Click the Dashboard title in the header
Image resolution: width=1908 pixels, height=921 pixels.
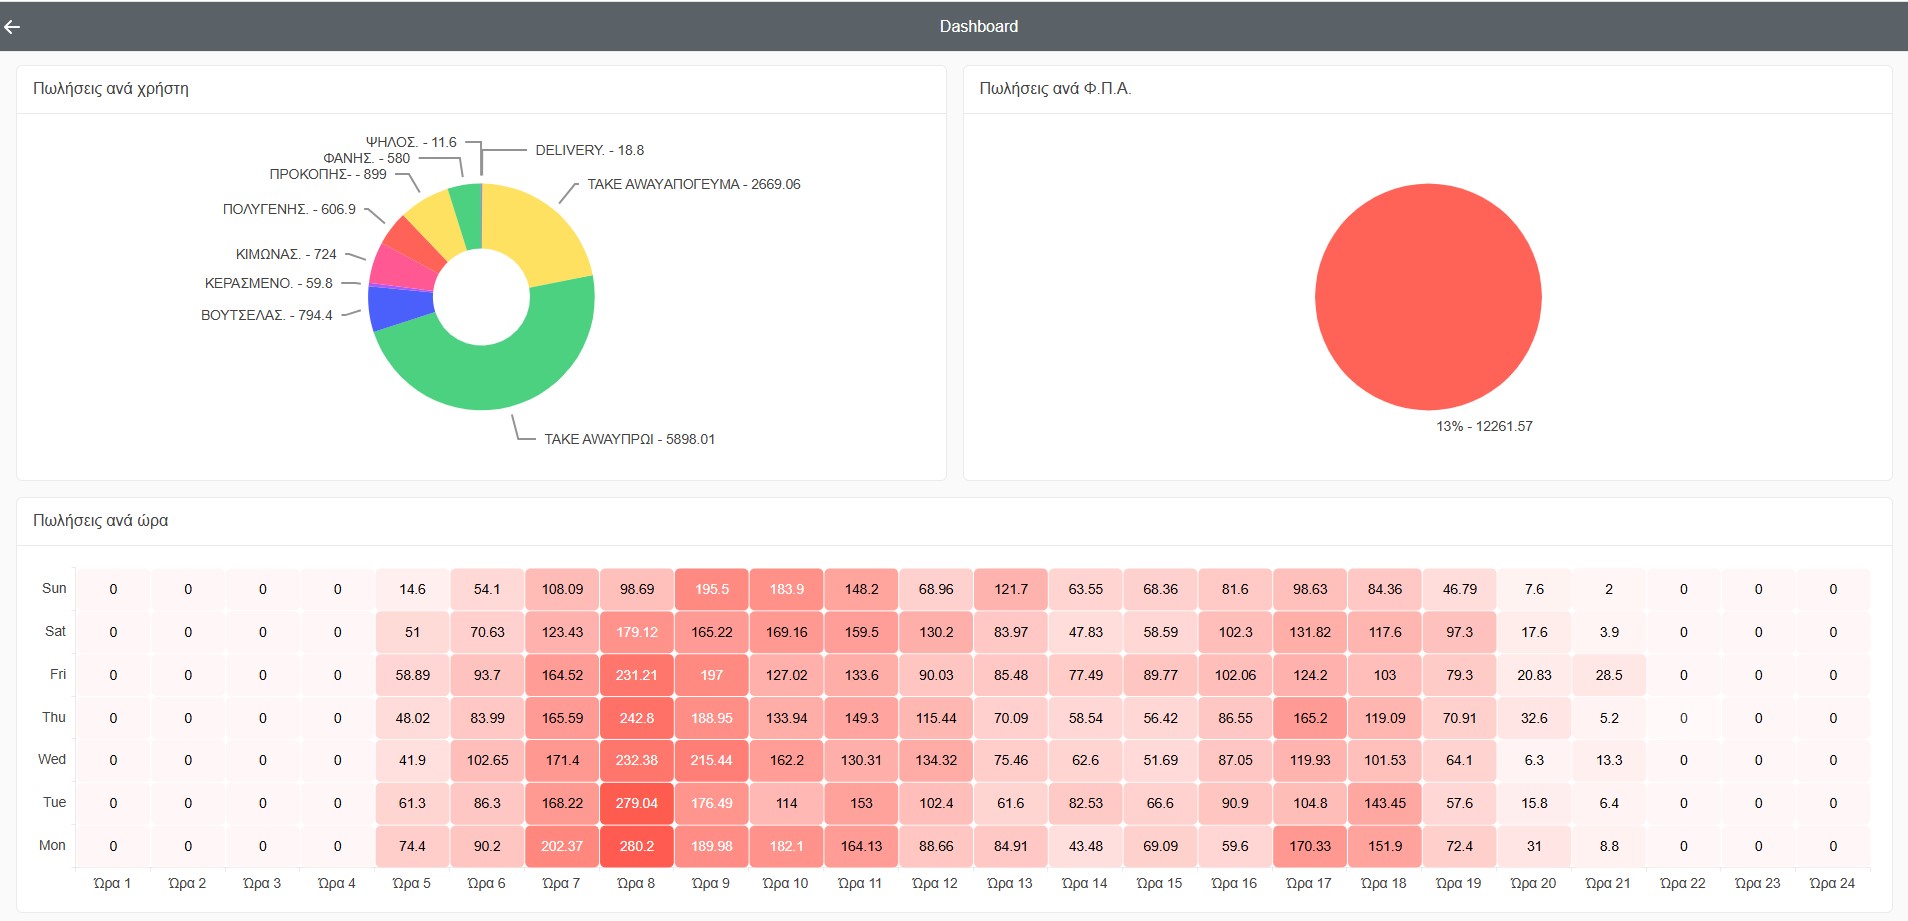pos(978,27)
